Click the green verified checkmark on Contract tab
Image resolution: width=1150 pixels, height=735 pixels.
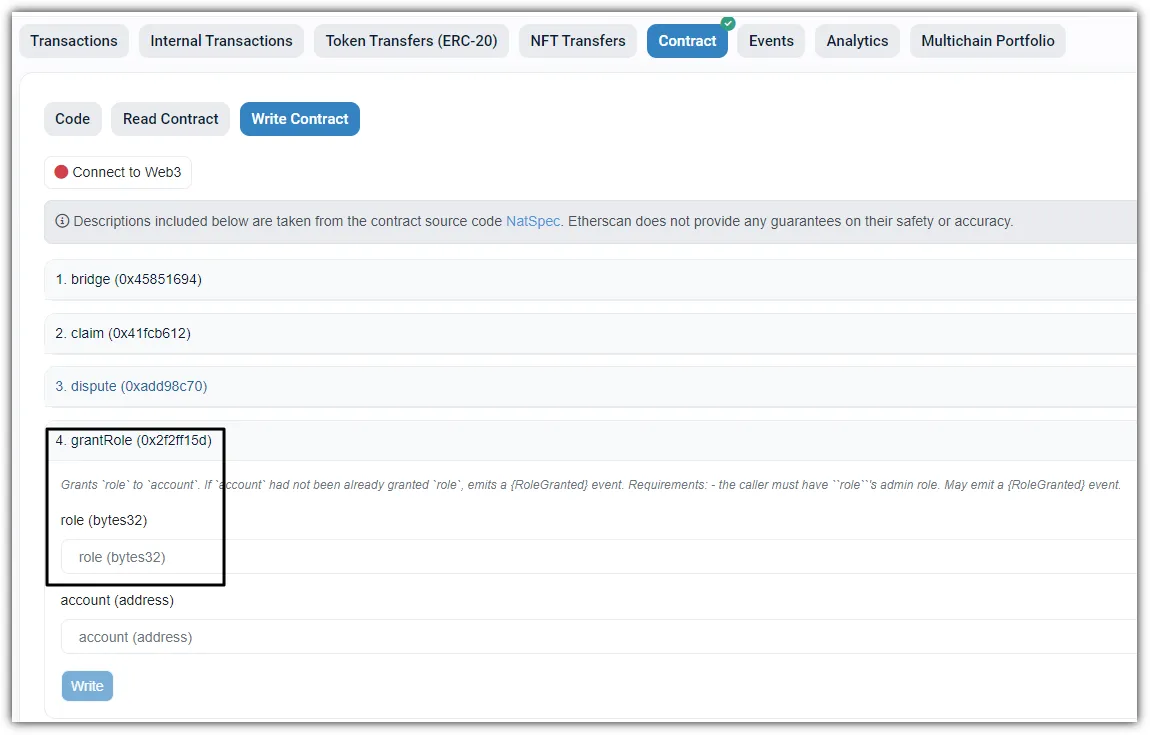click(x=728, y=23)
